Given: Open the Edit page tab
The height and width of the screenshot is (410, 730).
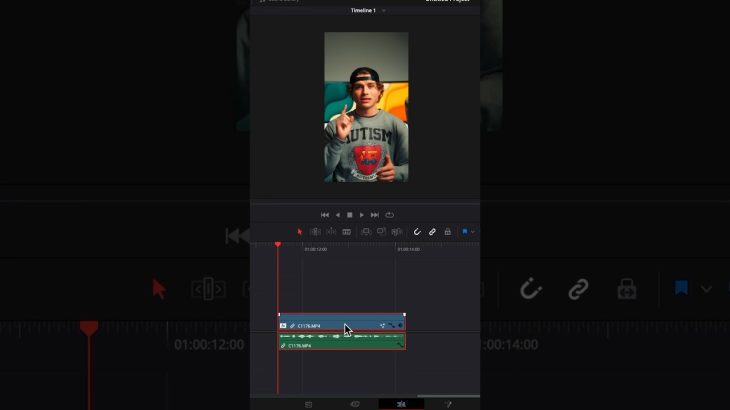Looking at the screenshot, I should (401, 404).
